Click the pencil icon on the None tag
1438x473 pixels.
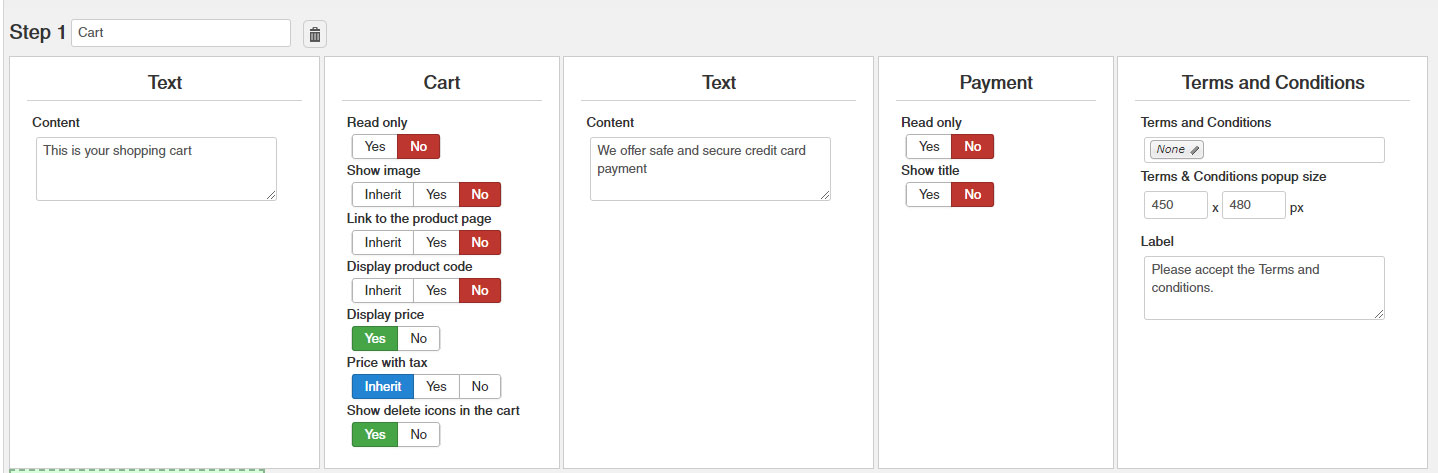click(1195, 150)
